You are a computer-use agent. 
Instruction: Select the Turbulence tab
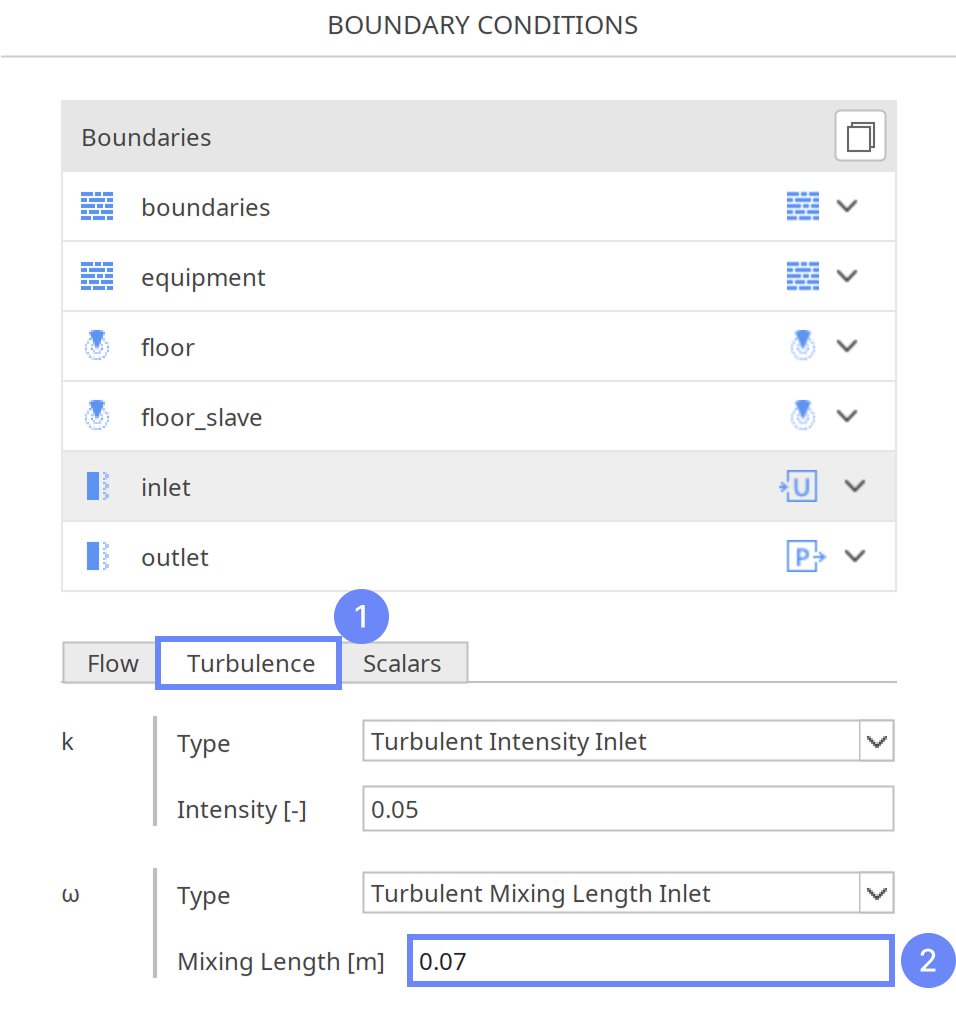[x=250, y=664]
